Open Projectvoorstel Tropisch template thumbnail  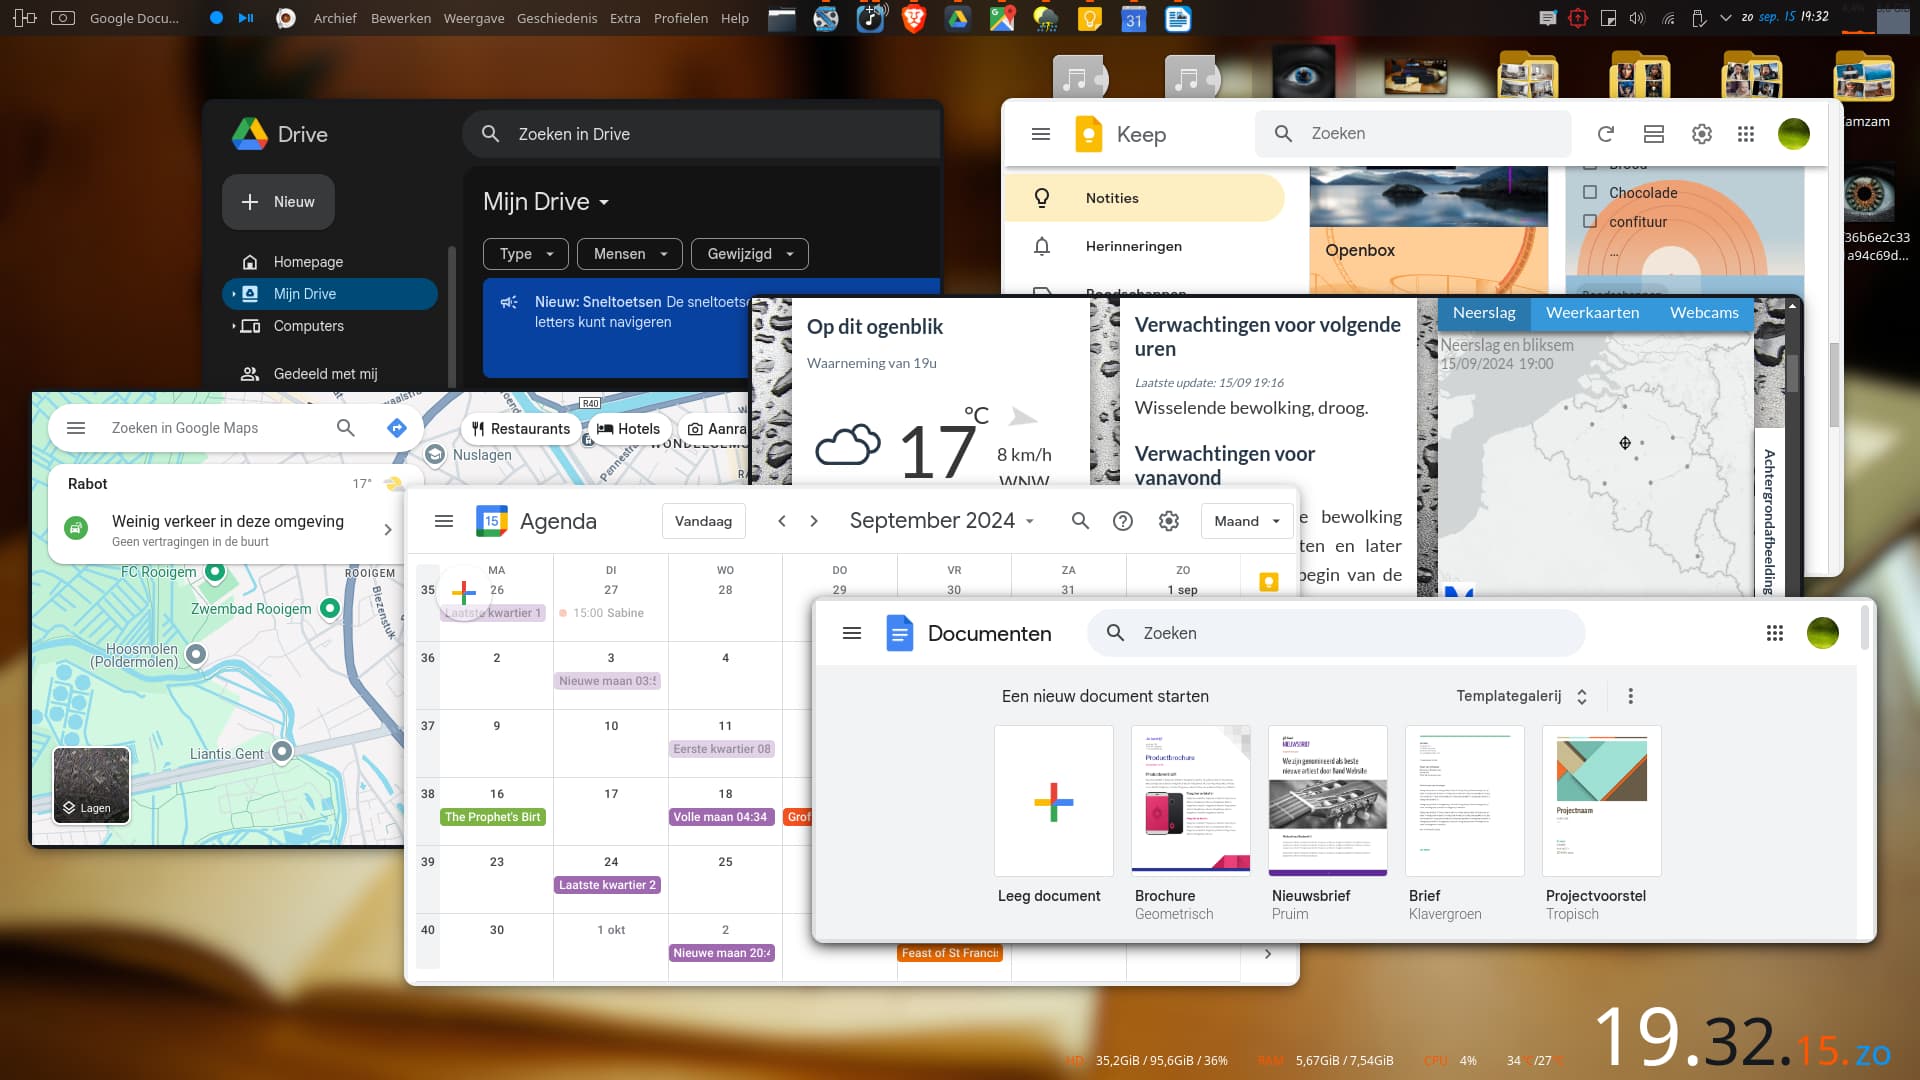[x=1601, y=801]
